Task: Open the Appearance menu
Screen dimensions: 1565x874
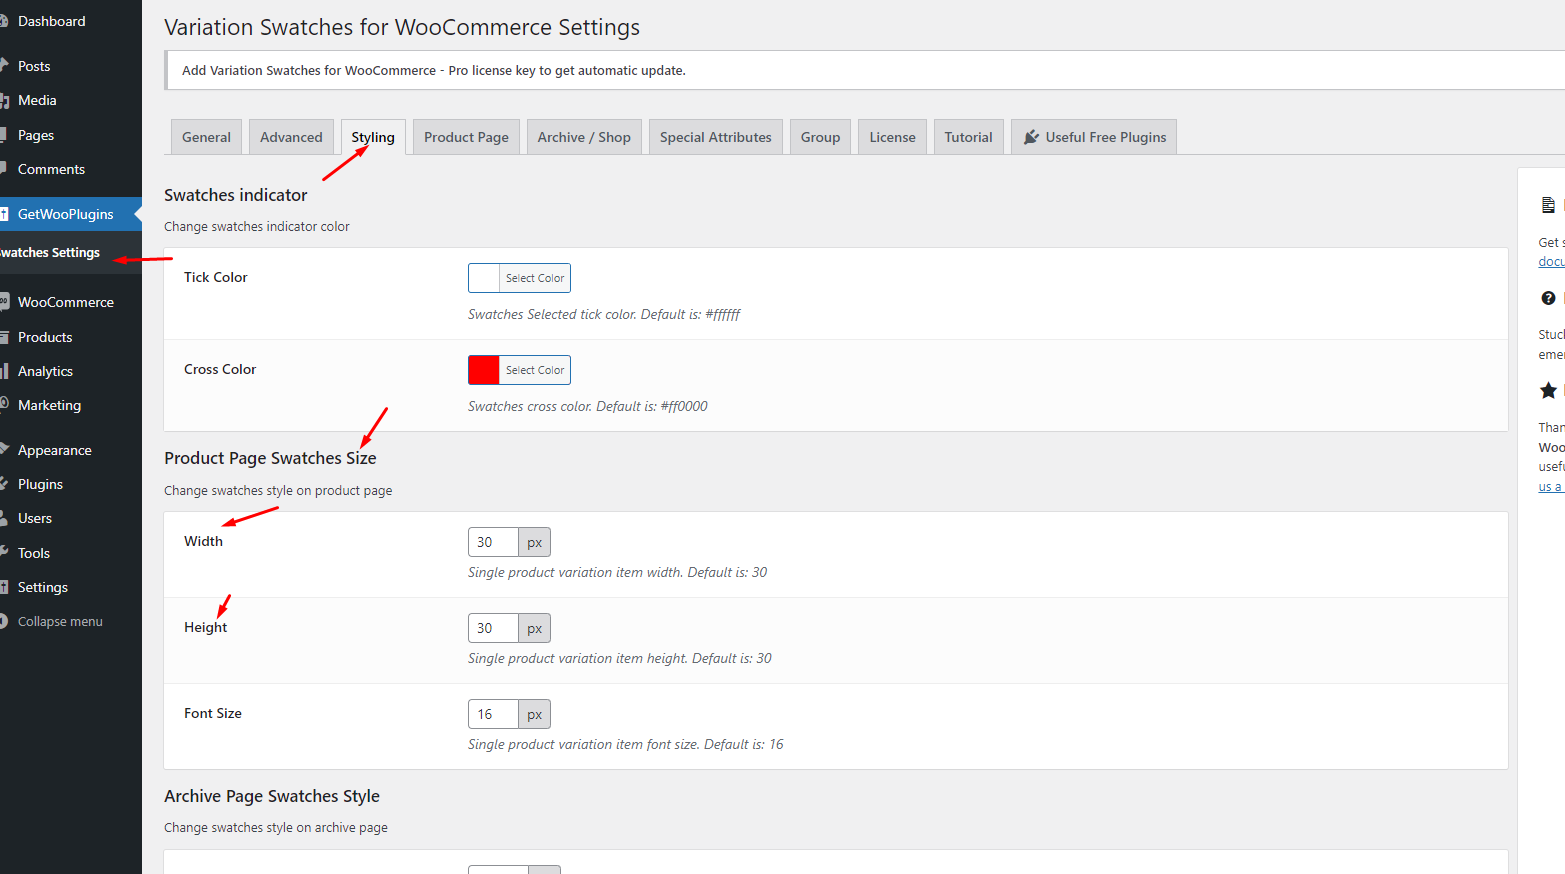Action: pos(54,450)
